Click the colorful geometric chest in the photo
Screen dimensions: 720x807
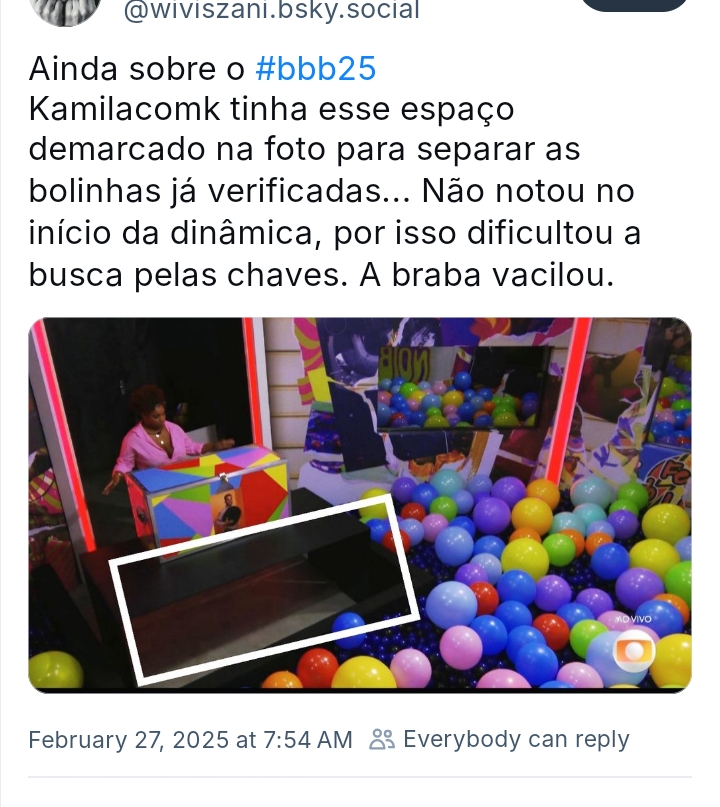[x=207, y=495]
